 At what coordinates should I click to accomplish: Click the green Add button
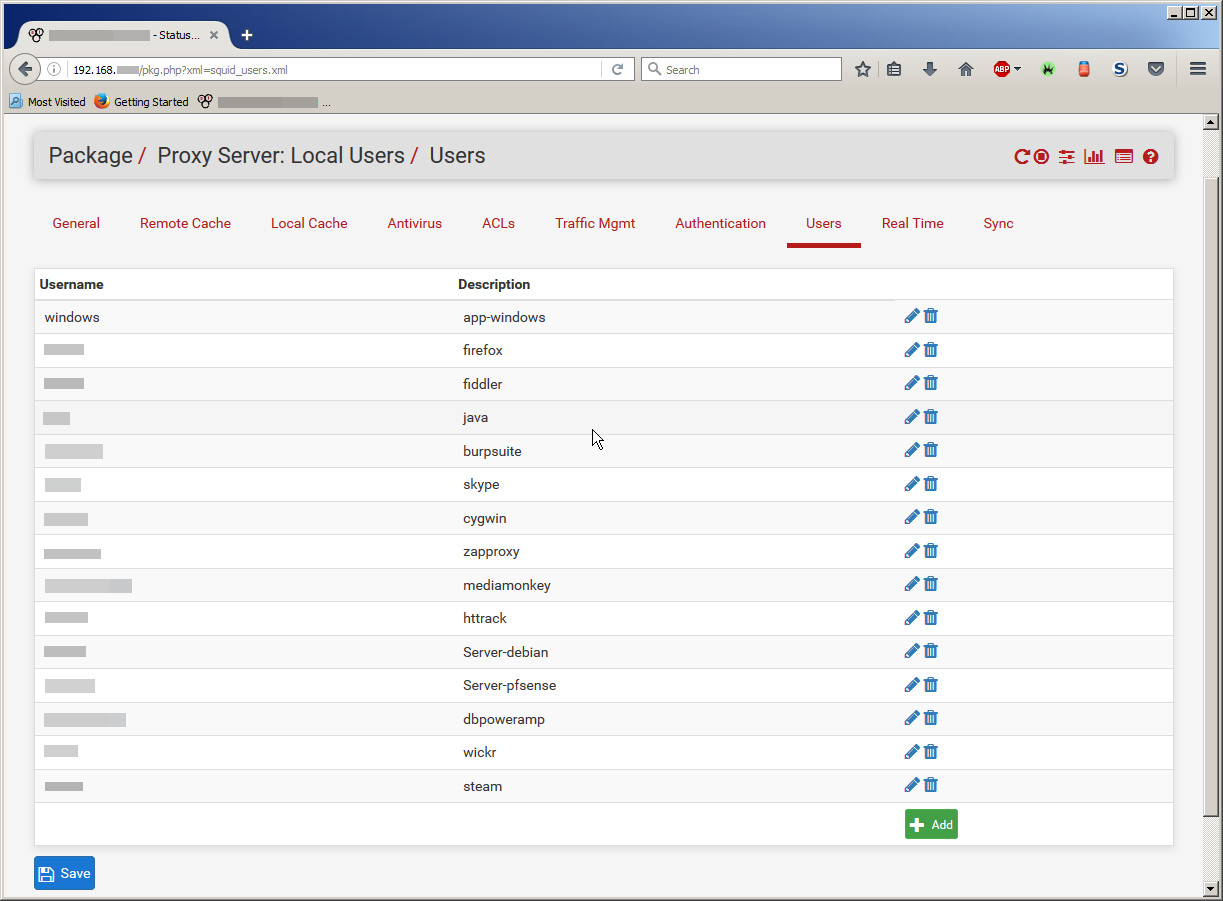(931, 824)
